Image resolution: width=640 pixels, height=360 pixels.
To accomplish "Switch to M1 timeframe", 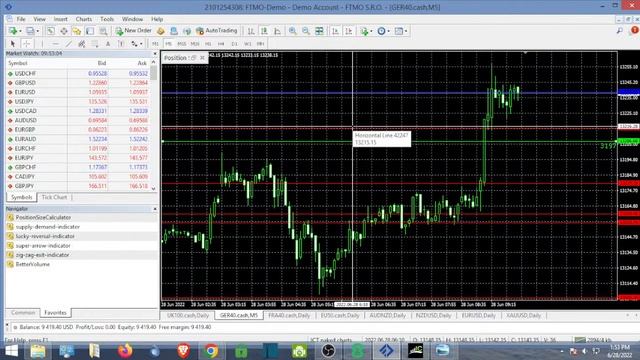I will point(156,44).
